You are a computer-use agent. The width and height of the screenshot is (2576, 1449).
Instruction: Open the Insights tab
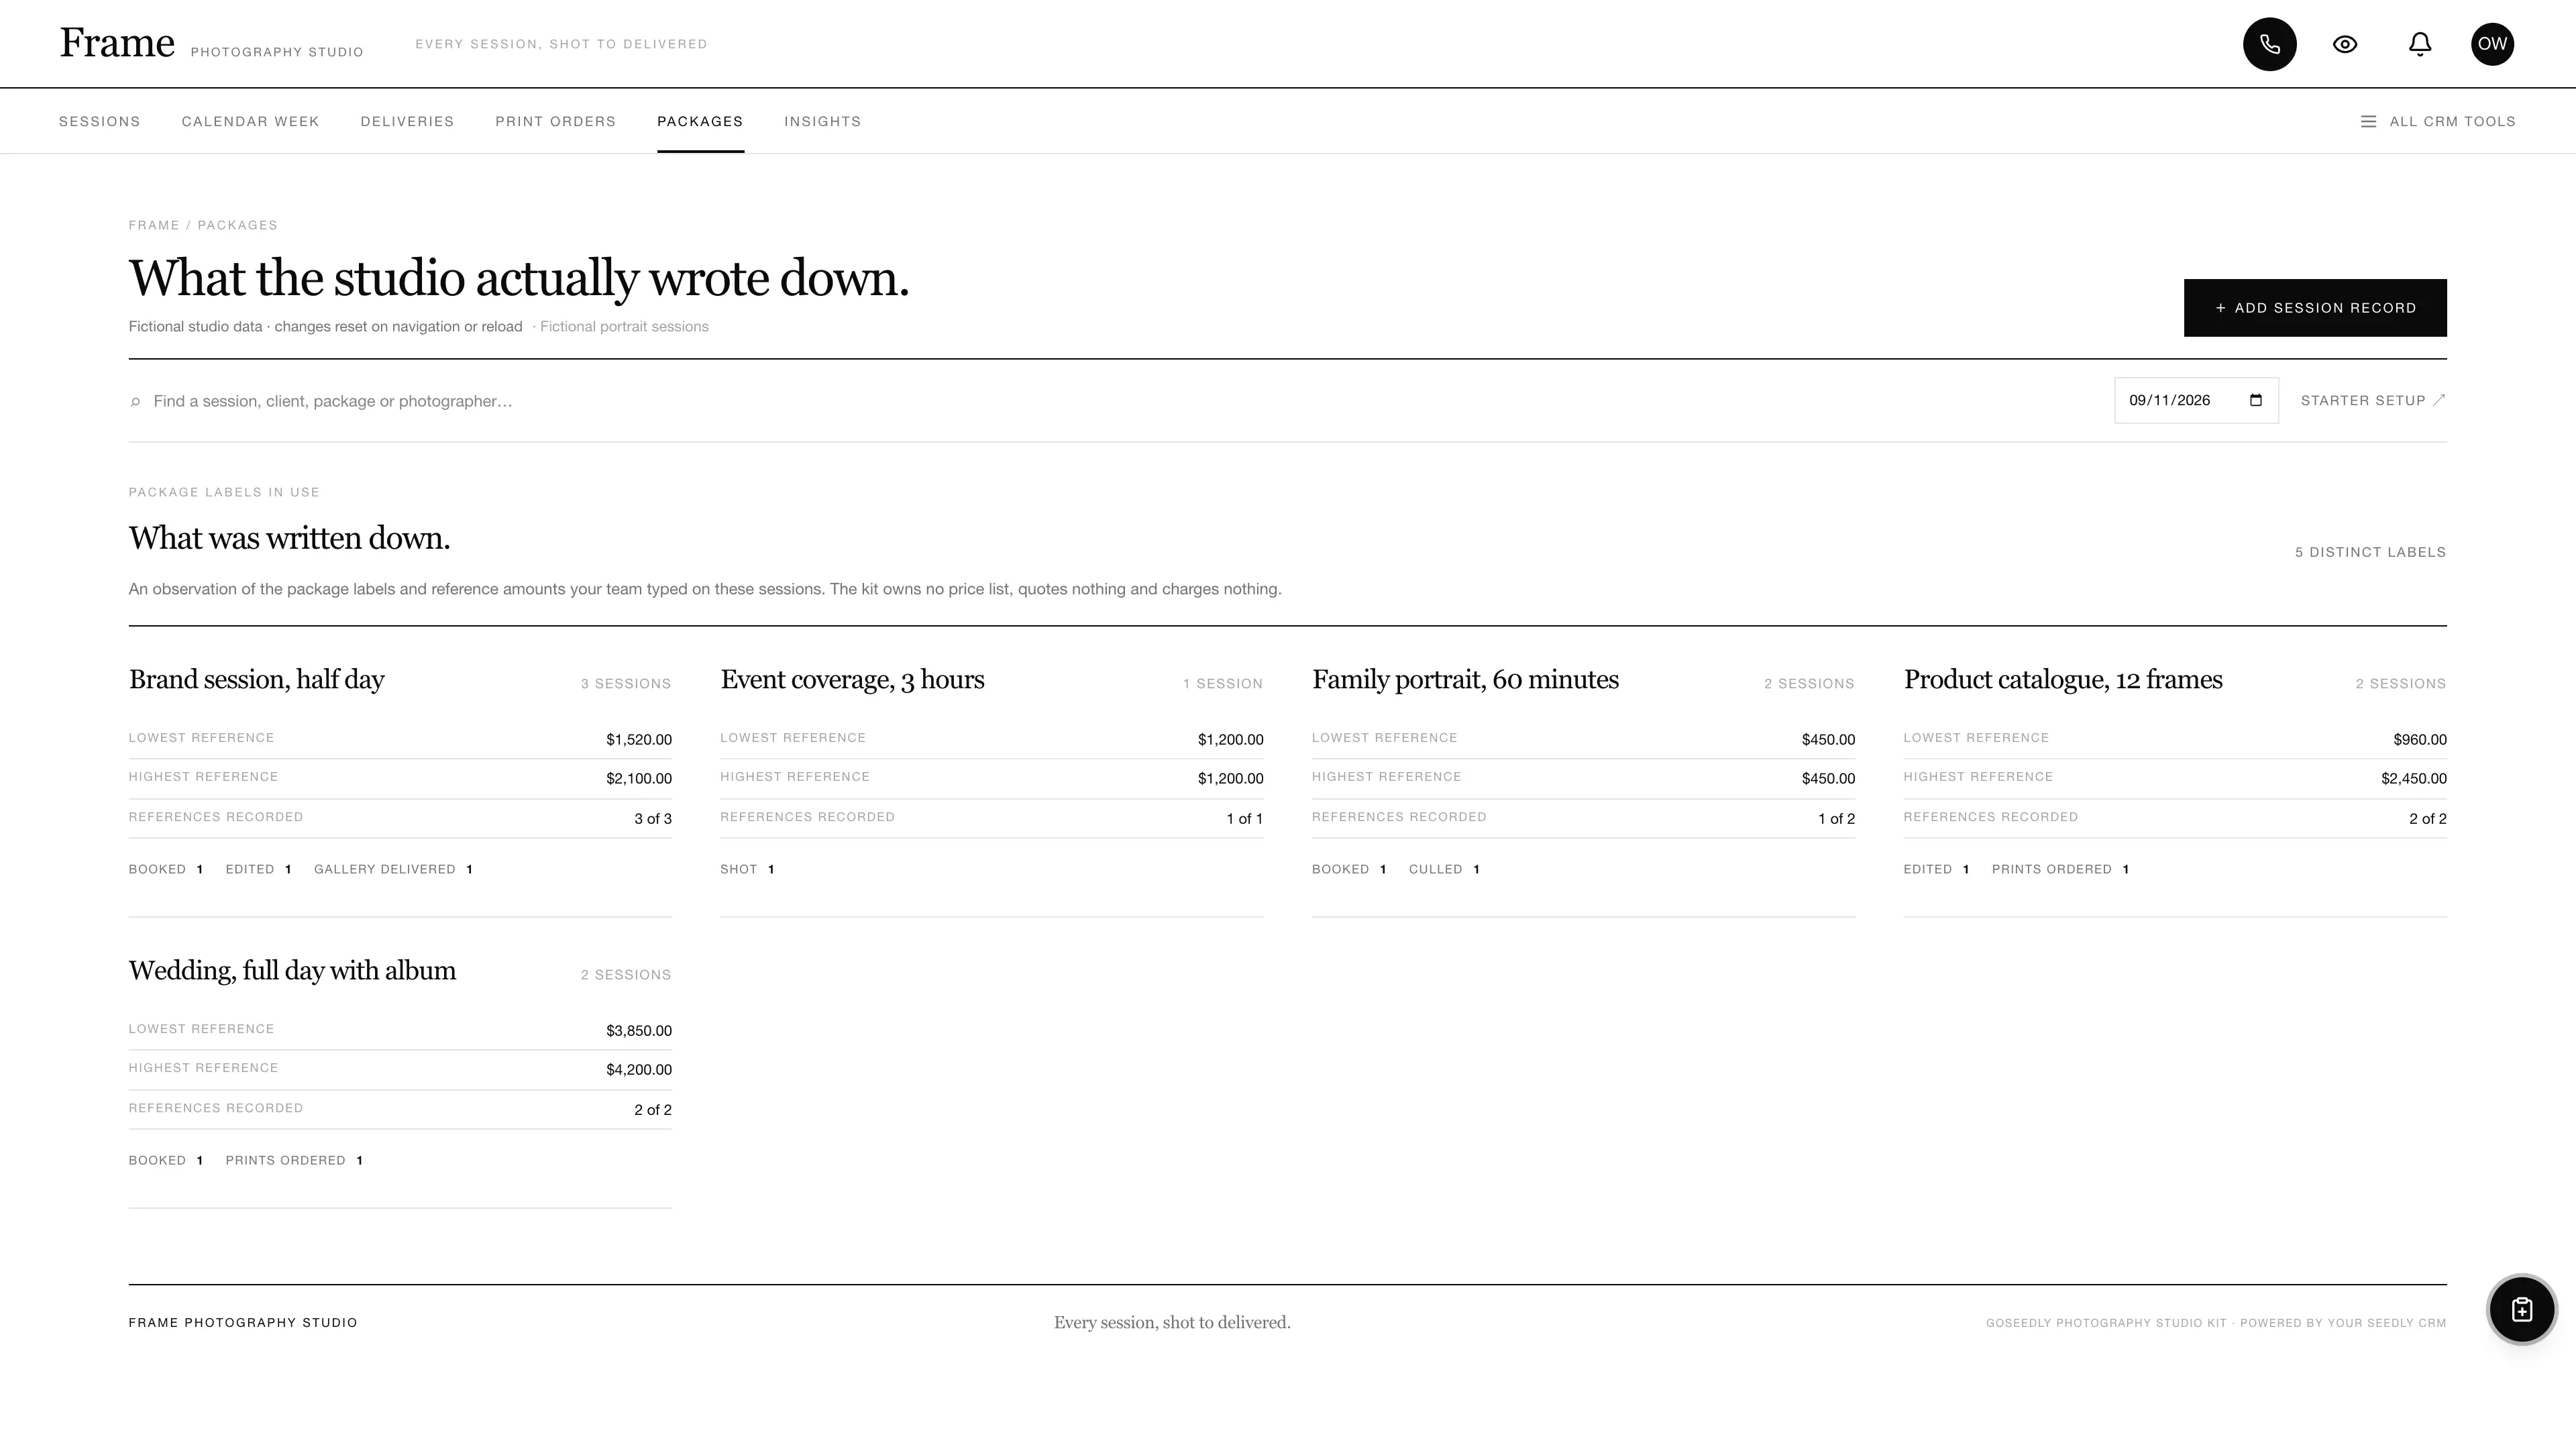[x=822, y=121]
